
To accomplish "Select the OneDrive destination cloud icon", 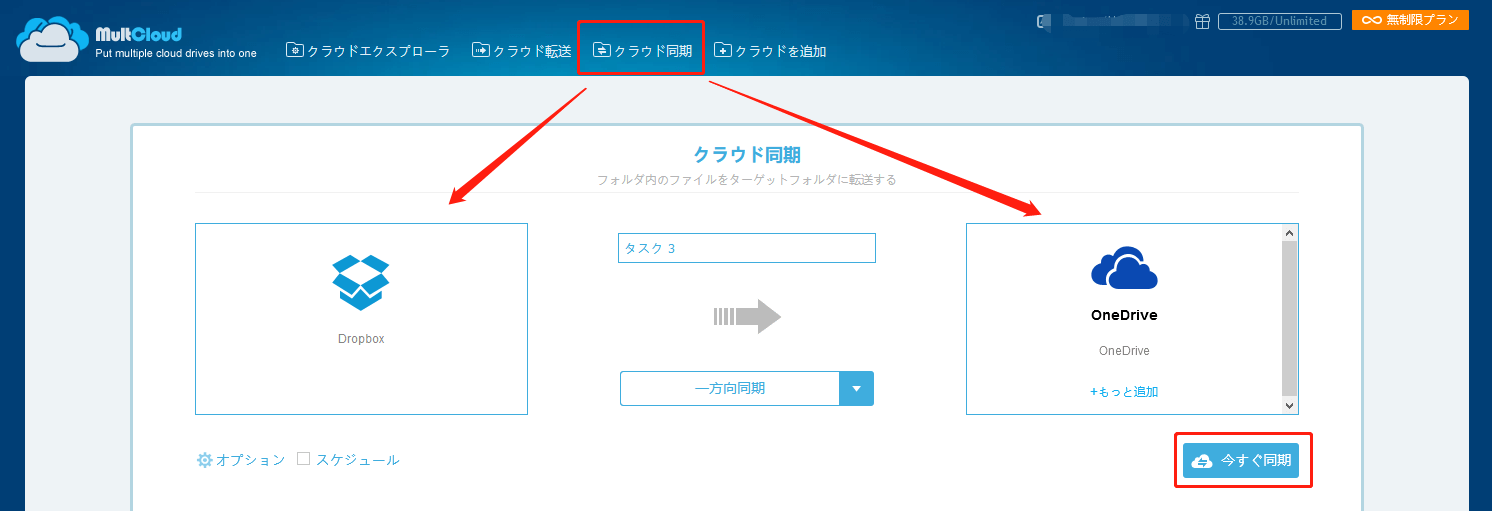I will 1124,269.
